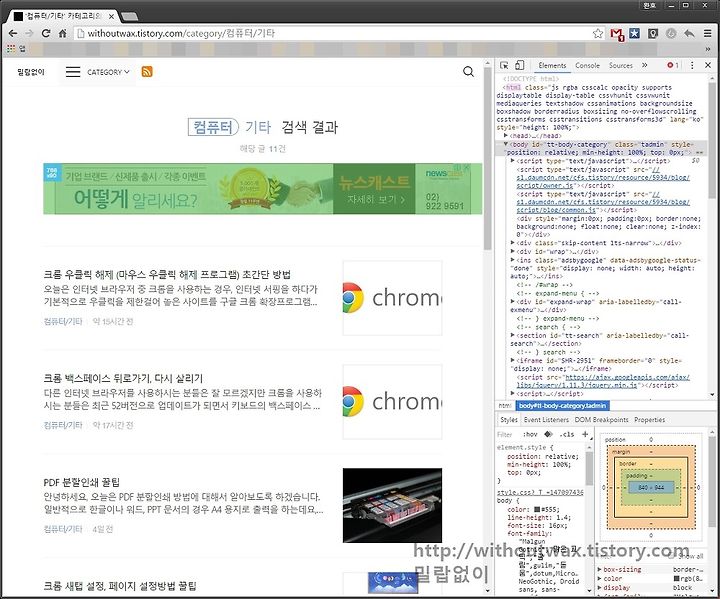Open the Event Listeners tab

[546, 420]
